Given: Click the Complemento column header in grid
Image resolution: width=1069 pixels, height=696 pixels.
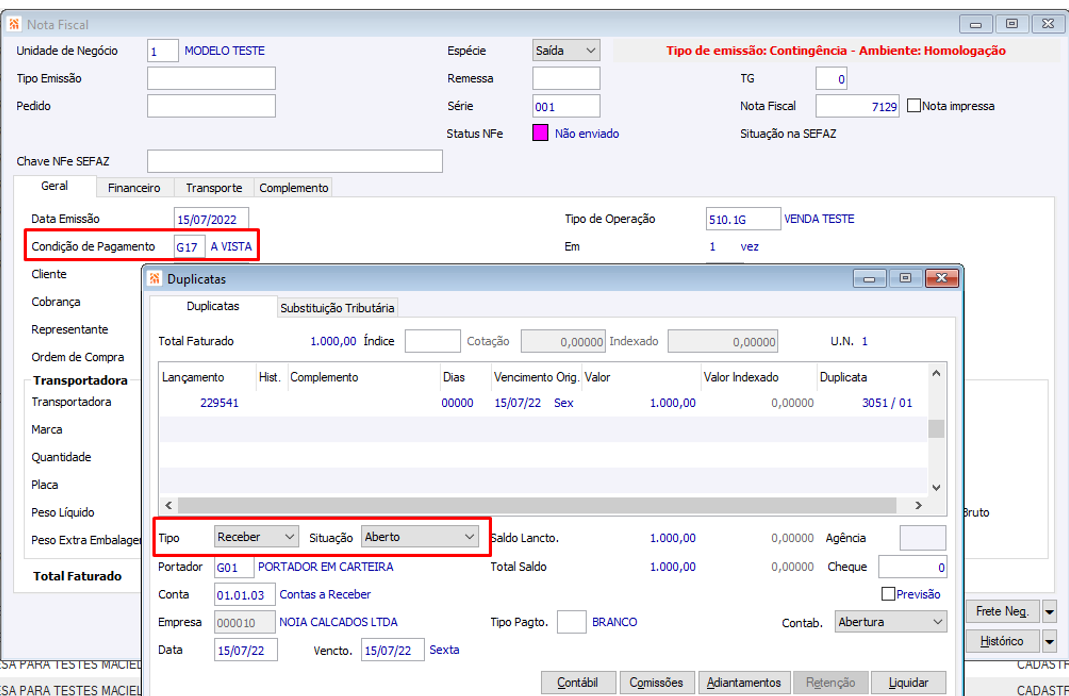Looking at the screenshot, I should click(x=363, y=377).
